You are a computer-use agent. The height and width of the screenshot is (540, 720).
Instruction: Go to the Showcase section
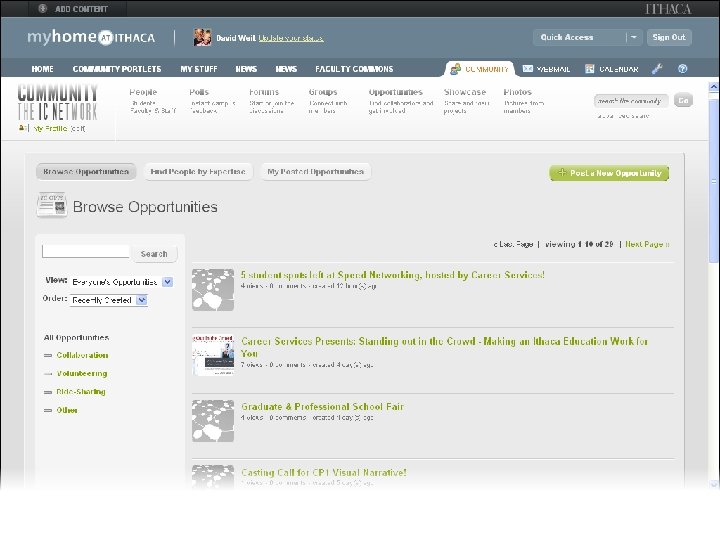[x=465, y=92]
